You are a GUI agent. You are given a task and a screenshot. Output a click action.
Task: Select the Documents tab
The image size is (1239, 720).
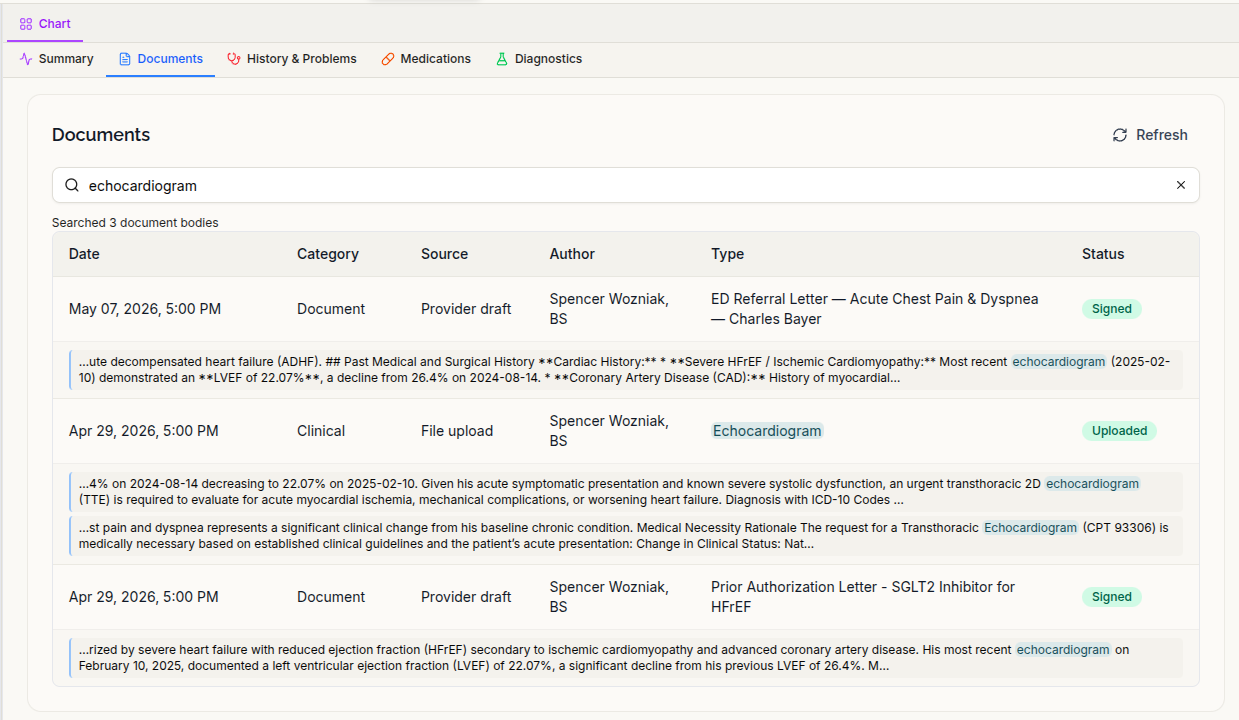(x=160, y=59)
